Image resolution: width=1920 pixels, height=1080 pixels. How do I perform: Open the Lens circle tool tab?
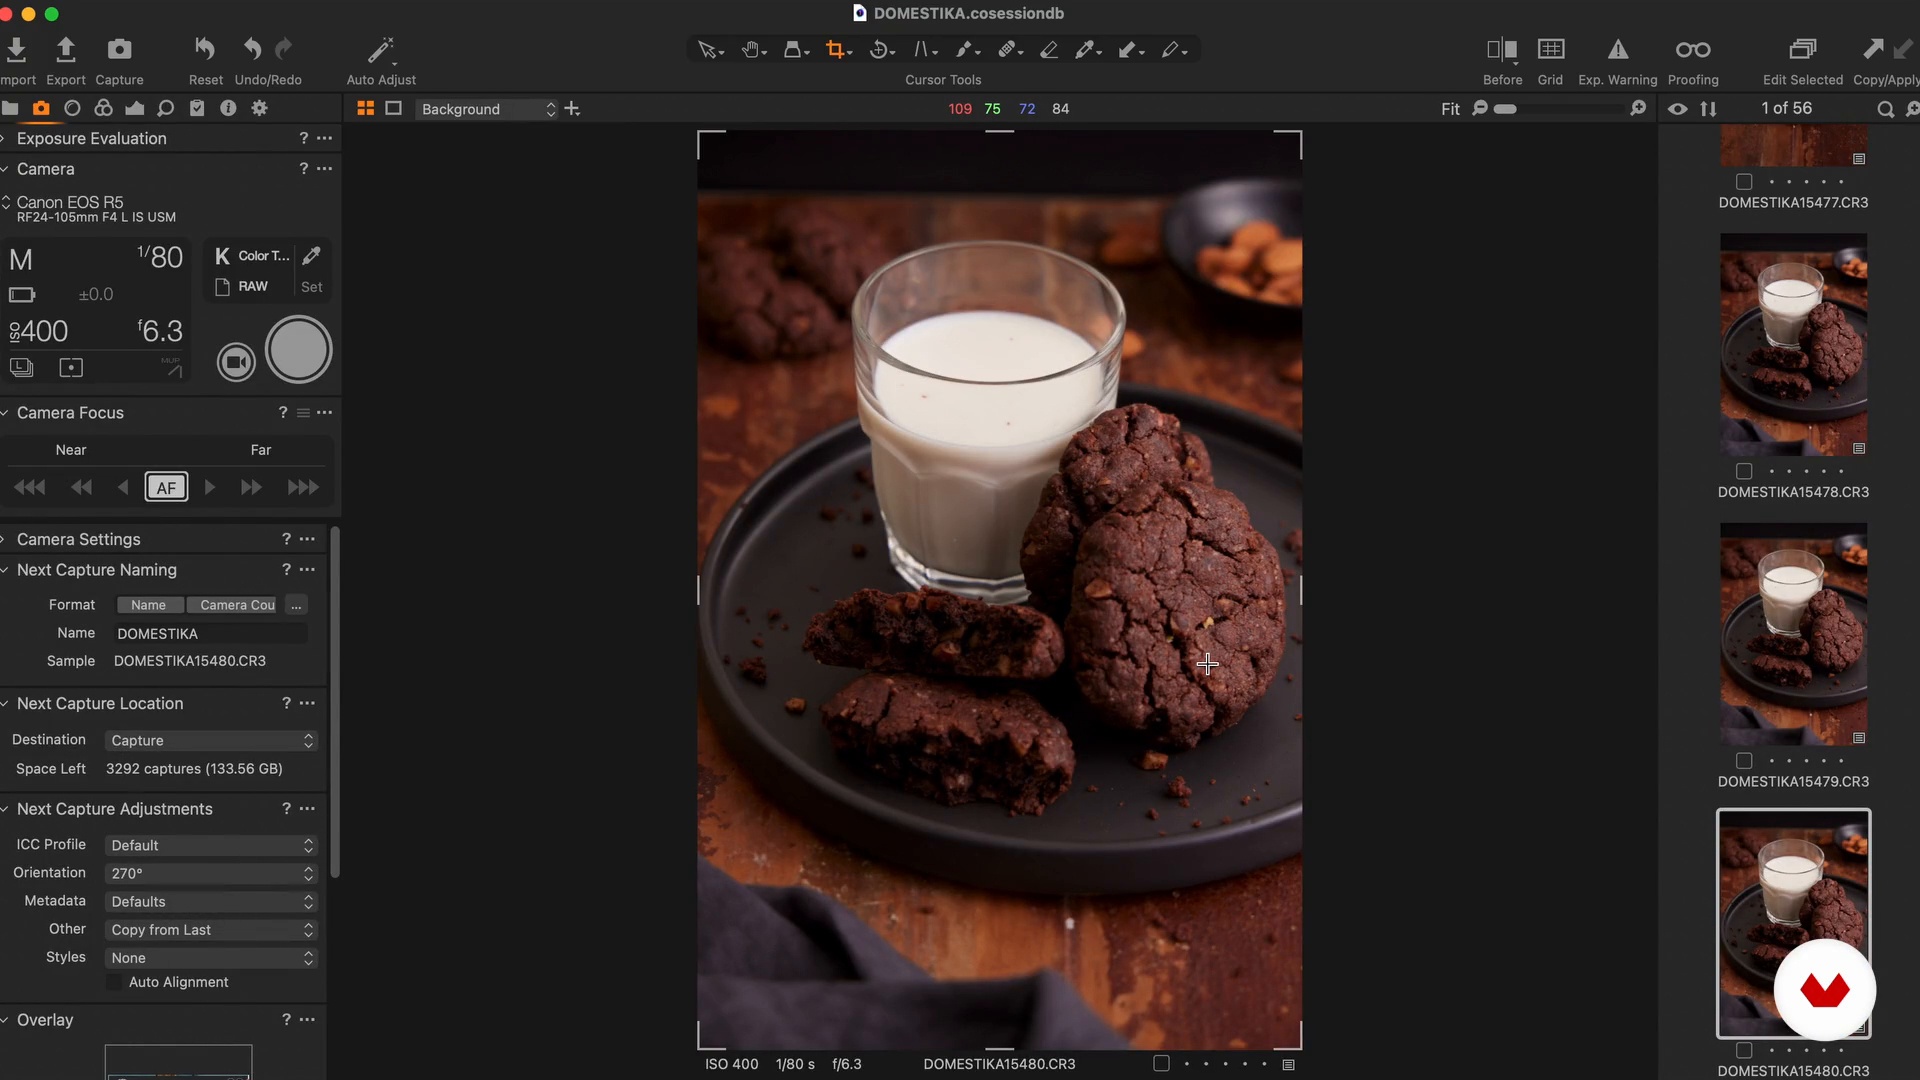72,108
